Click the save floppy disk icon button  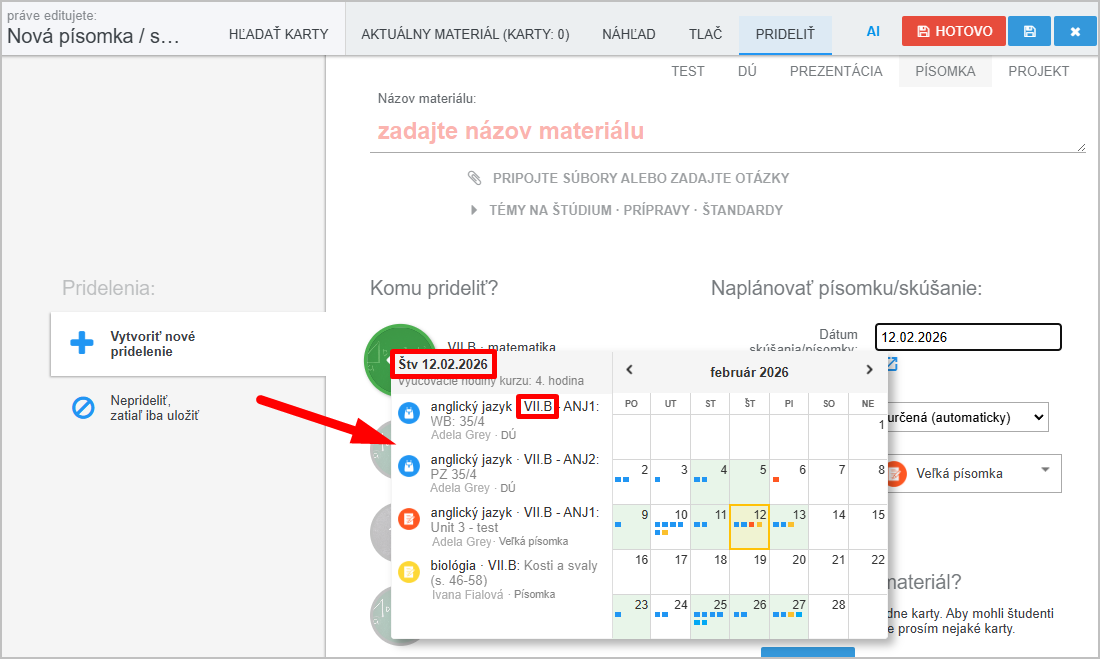(x=1029, y=31)
